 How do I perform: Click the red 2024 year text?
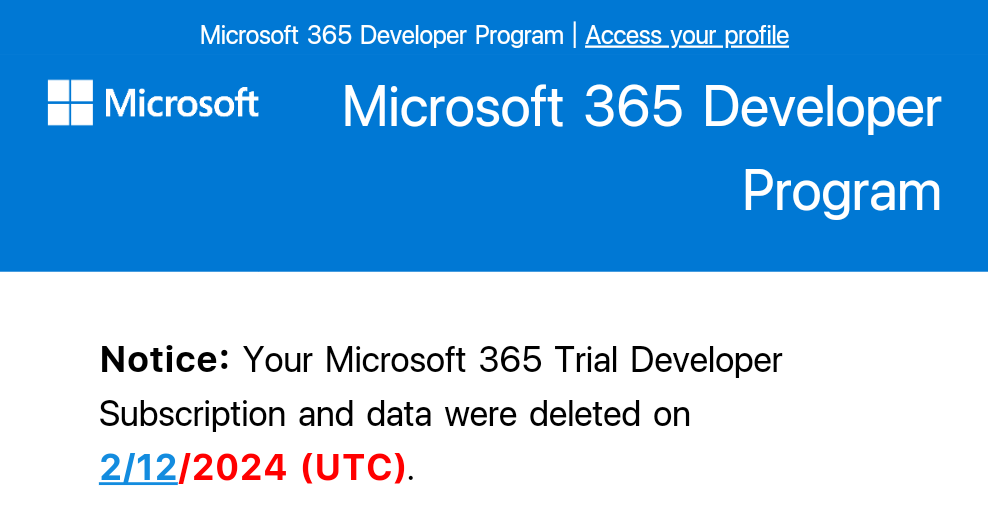238,466
